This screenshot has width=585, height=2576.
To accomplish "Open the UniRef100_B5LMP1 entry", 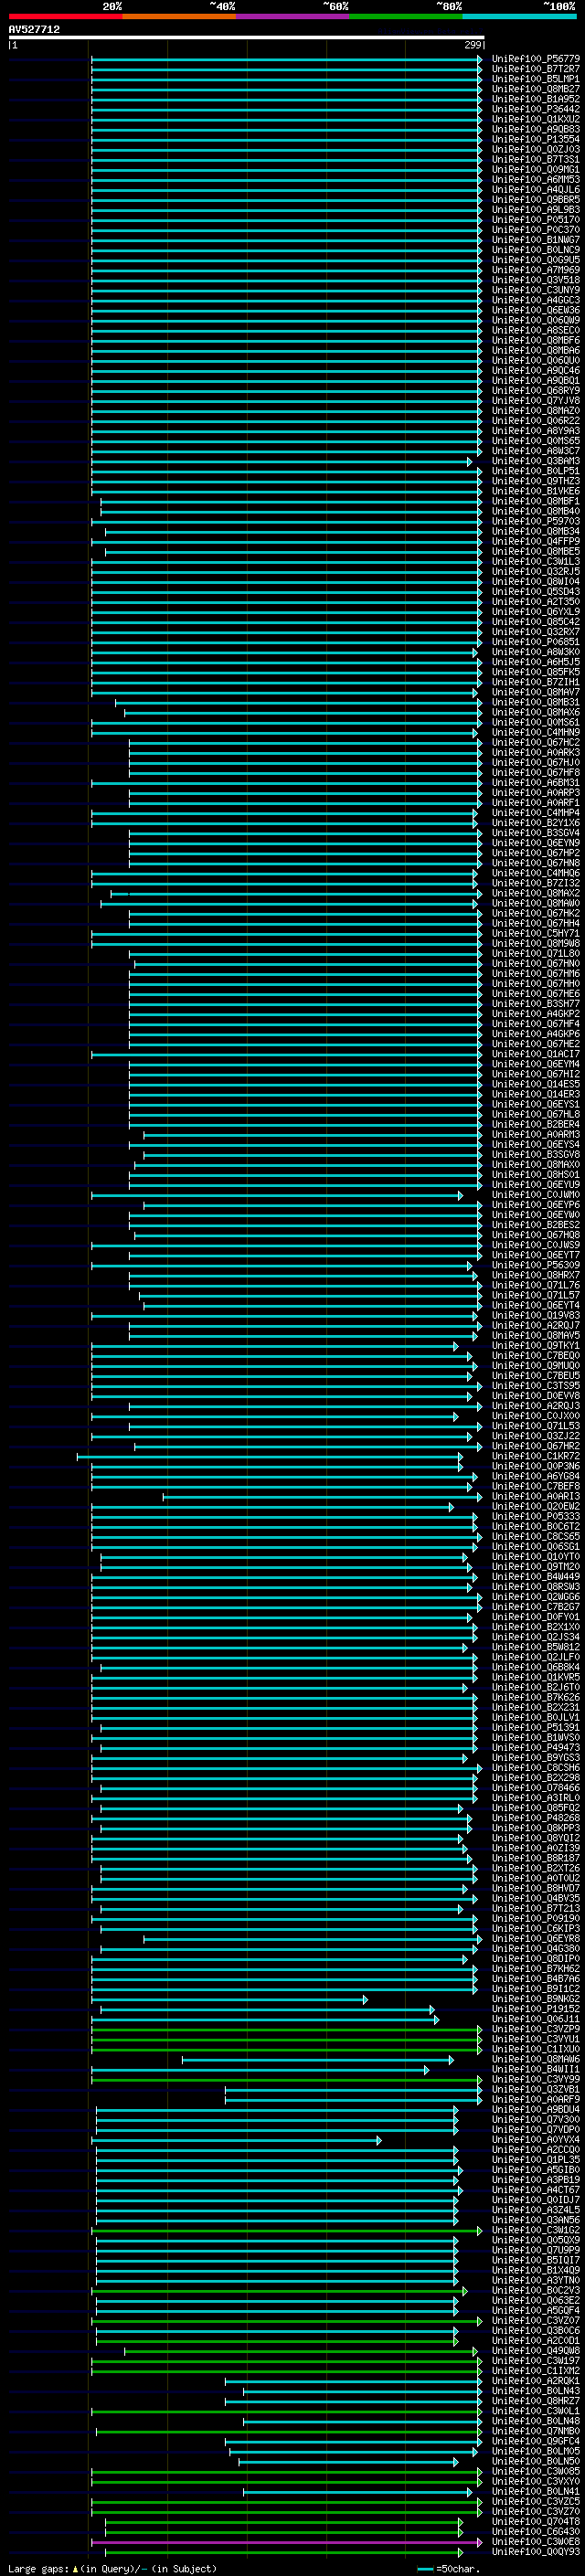I will pyautogui.click(x=536, y=79).
